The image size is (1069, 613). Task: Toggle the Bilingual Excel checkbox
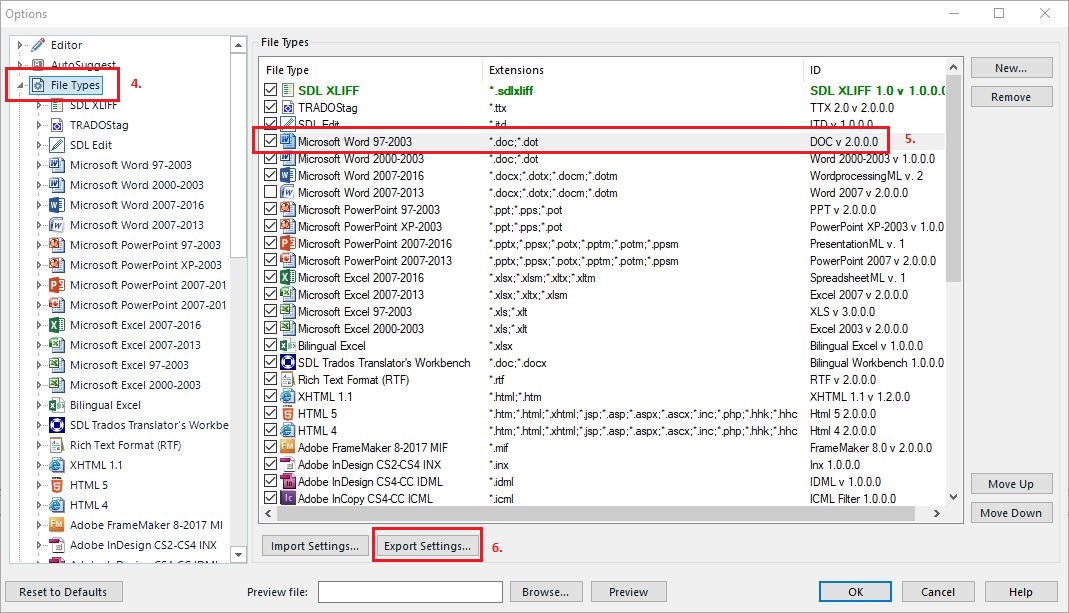pos(271,345)
